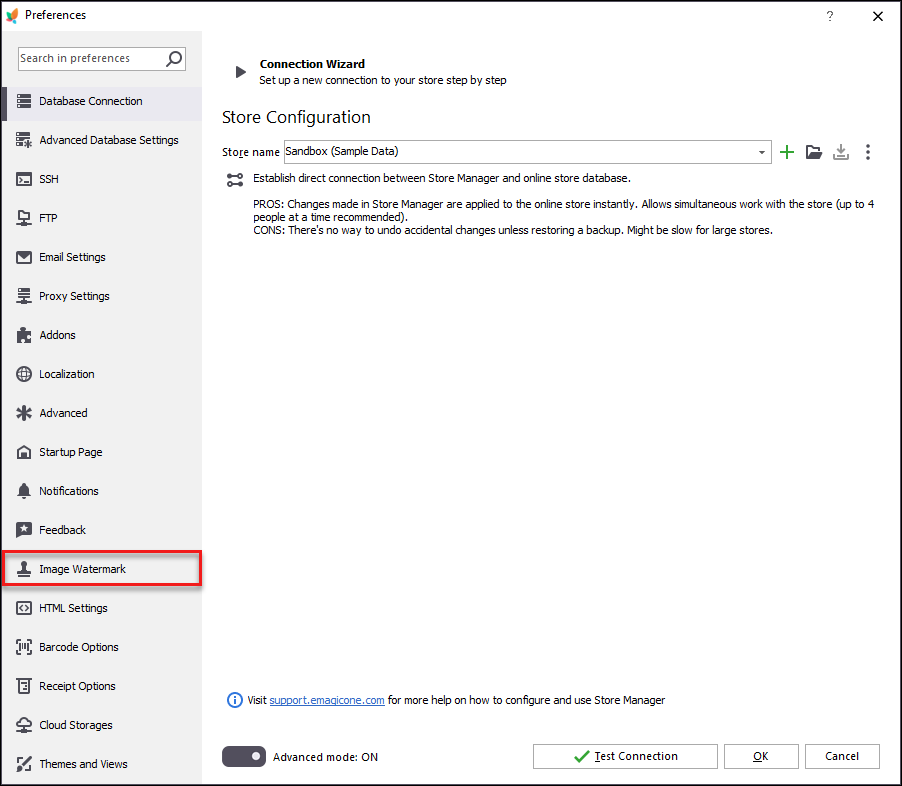
Task: Click the Image Watermark stamp icon
Action: 24,569
